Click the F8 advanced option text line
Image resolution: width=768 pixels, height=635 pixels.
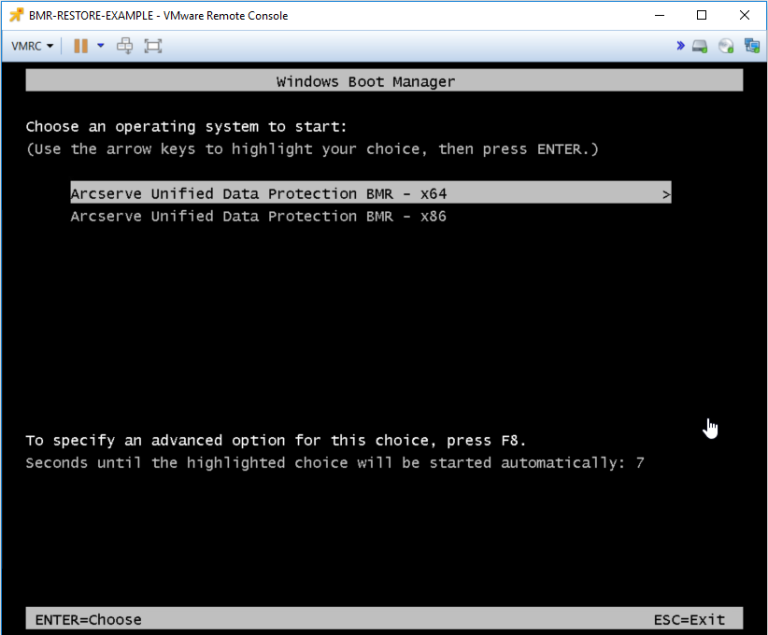click(276, 440)
